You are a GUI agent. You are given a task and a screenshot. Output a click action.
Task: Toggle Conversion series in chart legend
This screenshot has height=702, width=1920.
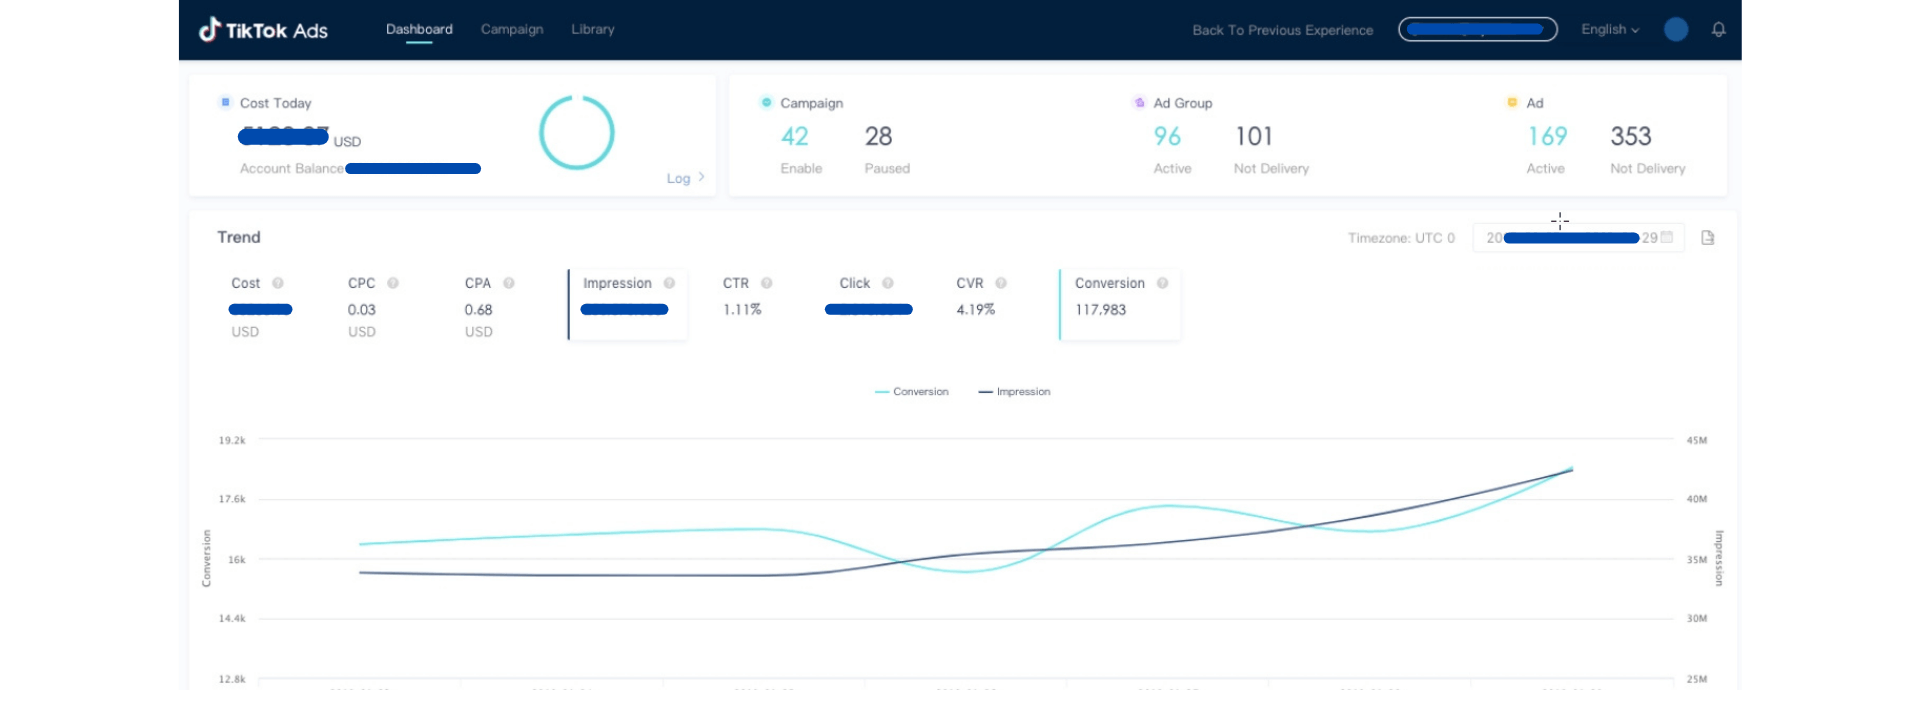tap(911, 392)
